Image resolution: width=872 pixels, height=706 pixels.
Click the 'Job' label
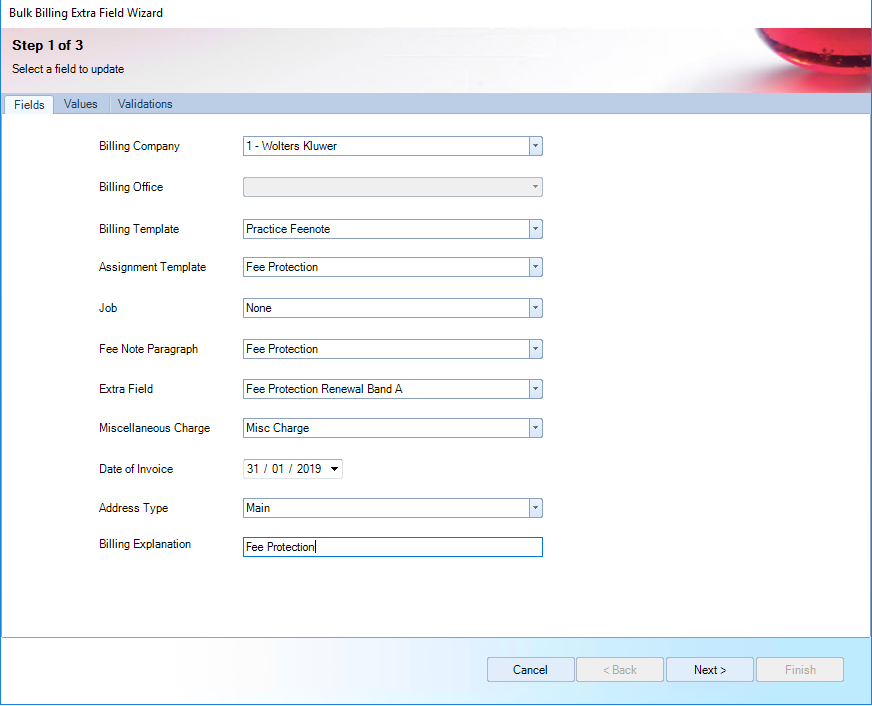click(x=108, y=308)
